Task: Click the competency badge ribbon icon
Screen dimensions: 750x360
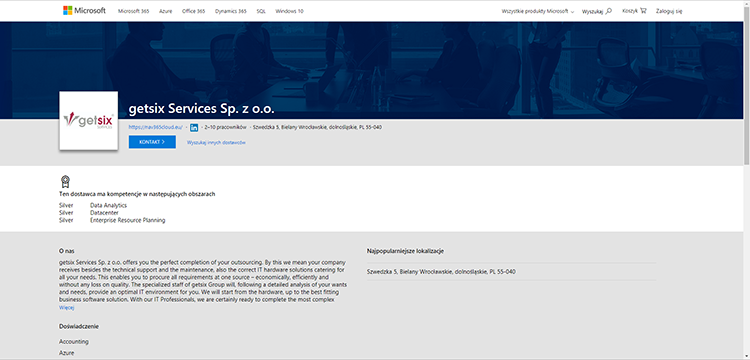Action: pos(66,182)
